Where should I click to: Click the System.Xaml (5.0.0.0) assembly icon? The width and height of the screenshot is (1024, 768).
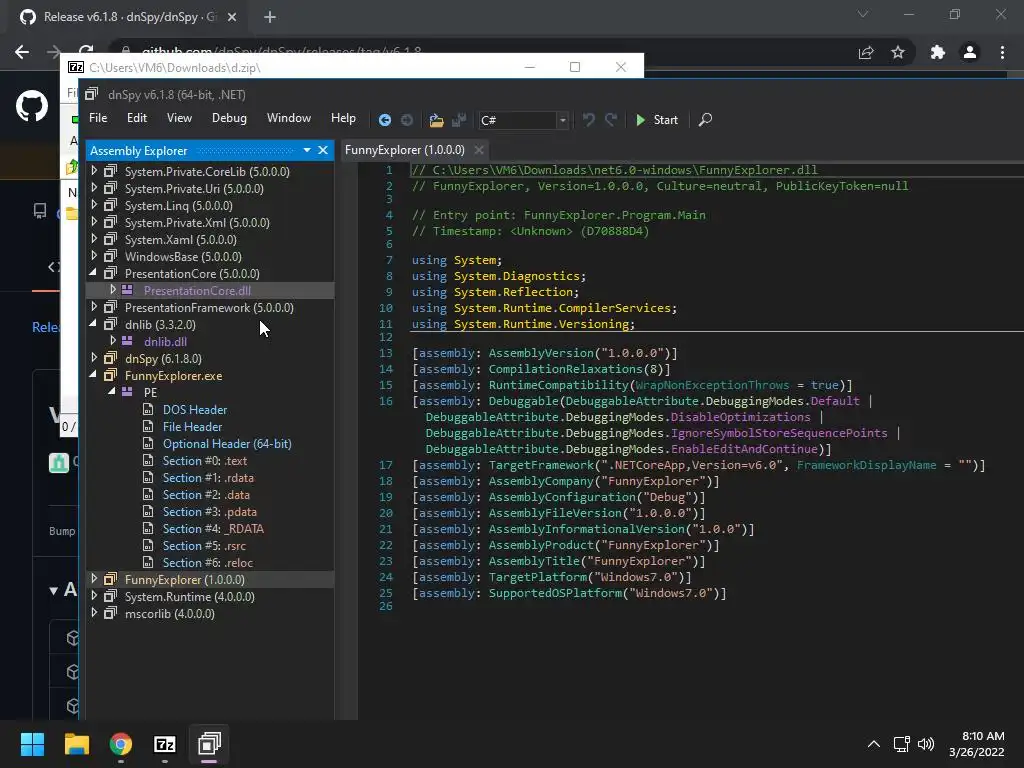click(x=111, y=240)
